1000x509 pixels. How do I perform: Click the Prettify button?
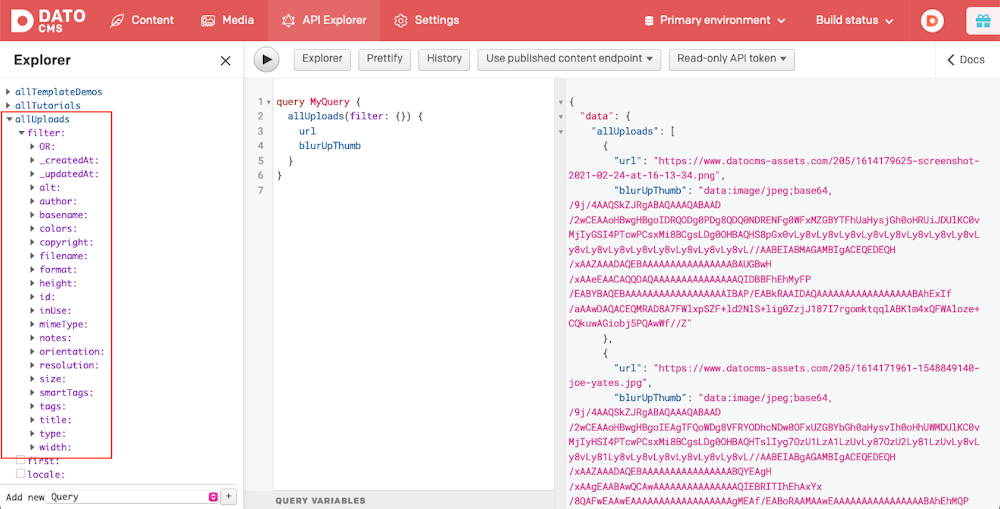point(384,59)
